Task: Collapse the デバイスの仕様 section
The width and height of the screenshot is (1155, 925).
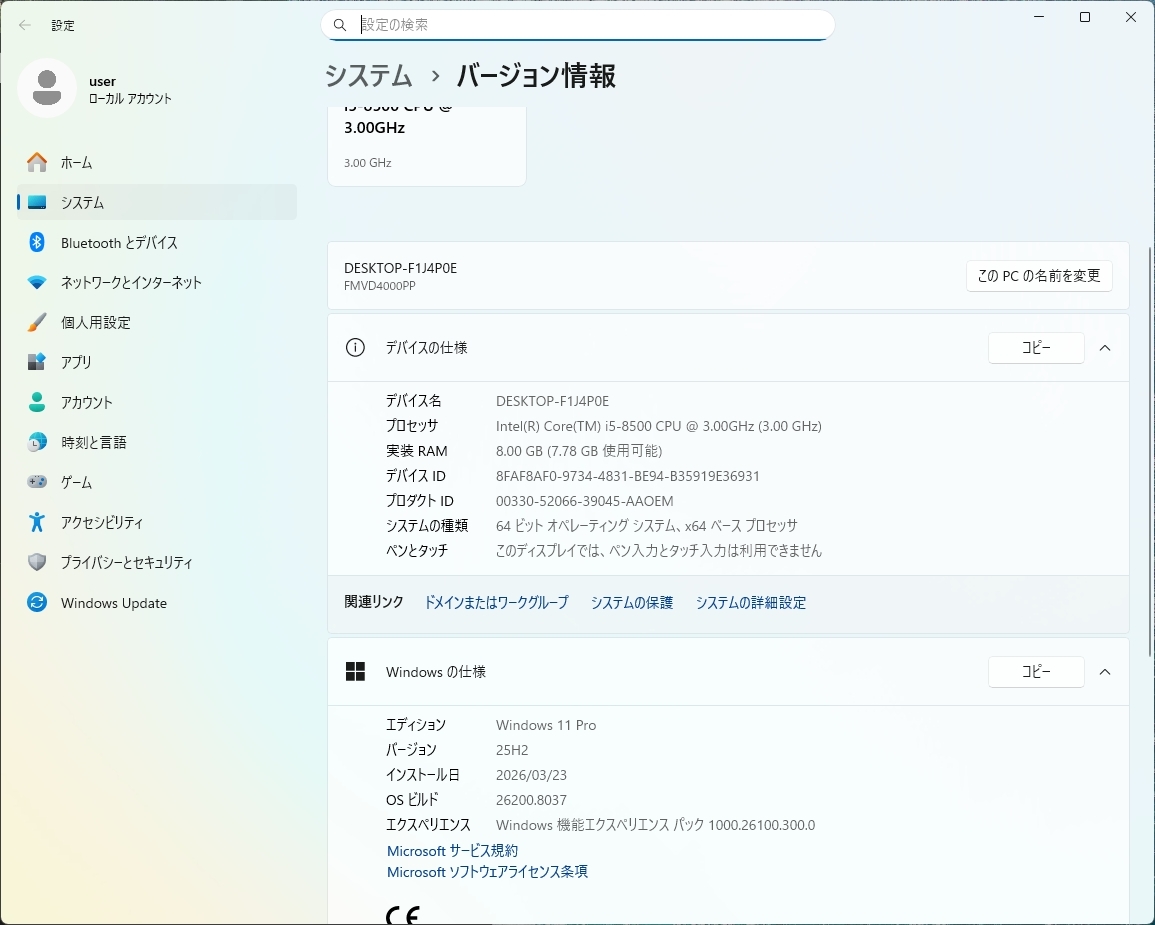Action: (1105, 348)
